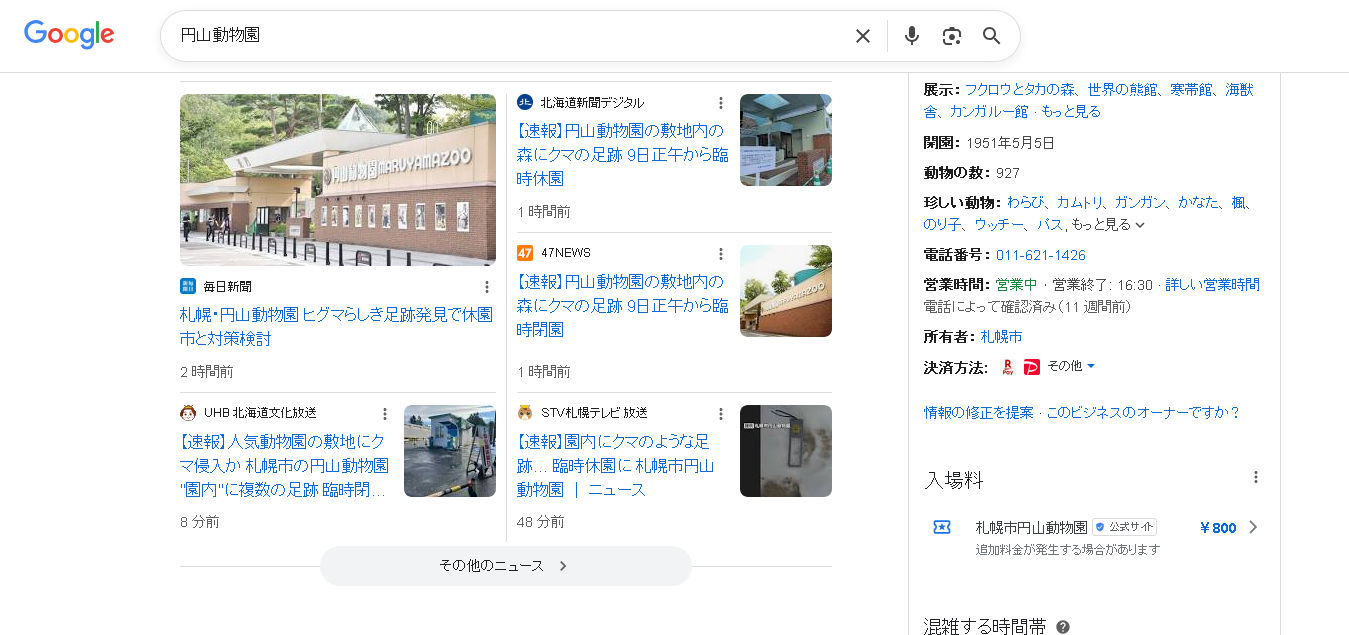Open 札幌市 owner link
This screenshot has height=635, width=1349.
coord(1001,337)
